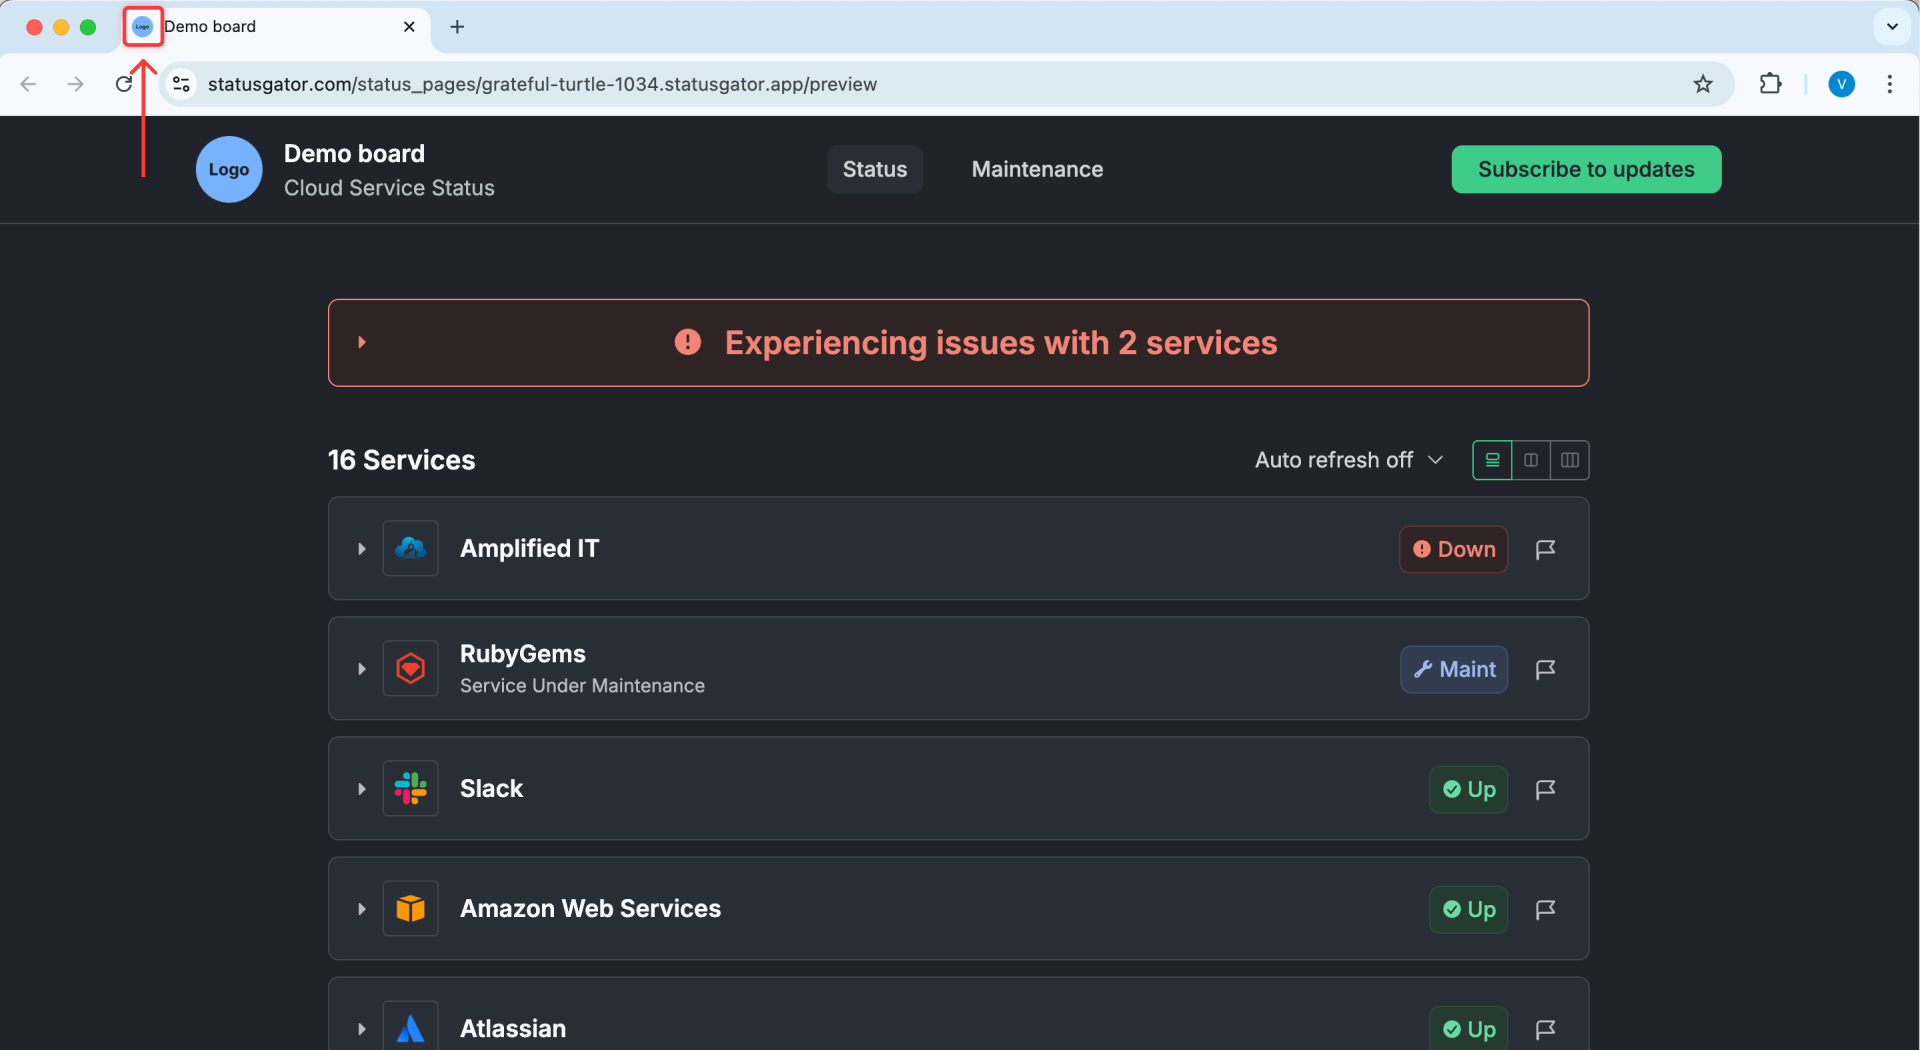Open a new browser tab

pyautogui.click(x=457, y=27)
